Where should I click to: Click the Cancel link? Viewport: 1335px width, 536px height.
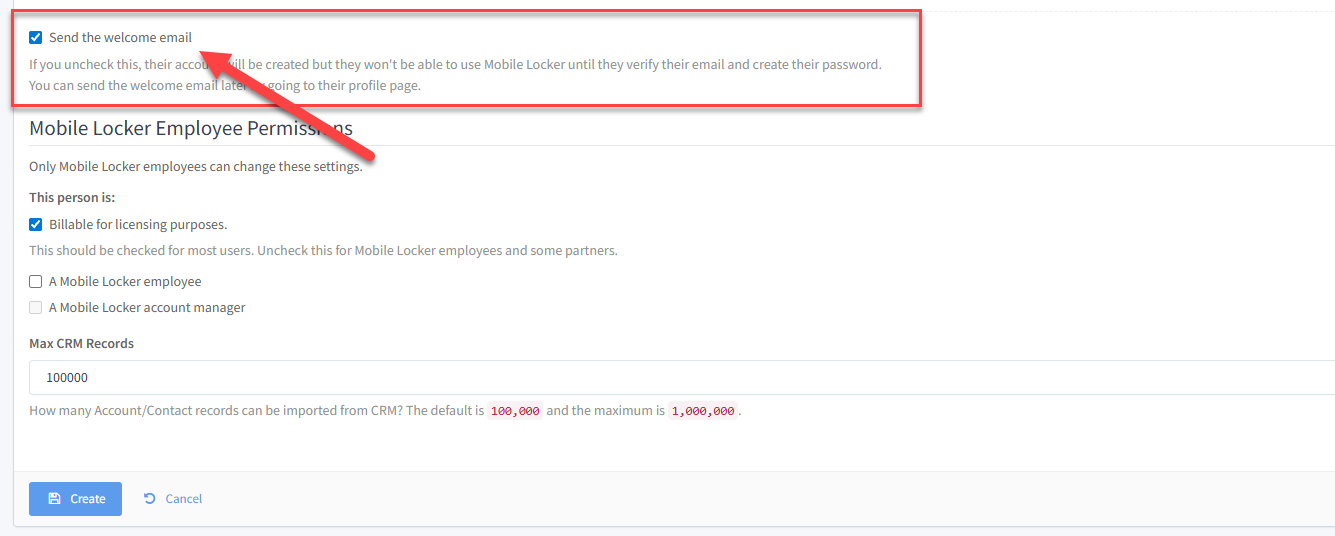tap(173, 499)
